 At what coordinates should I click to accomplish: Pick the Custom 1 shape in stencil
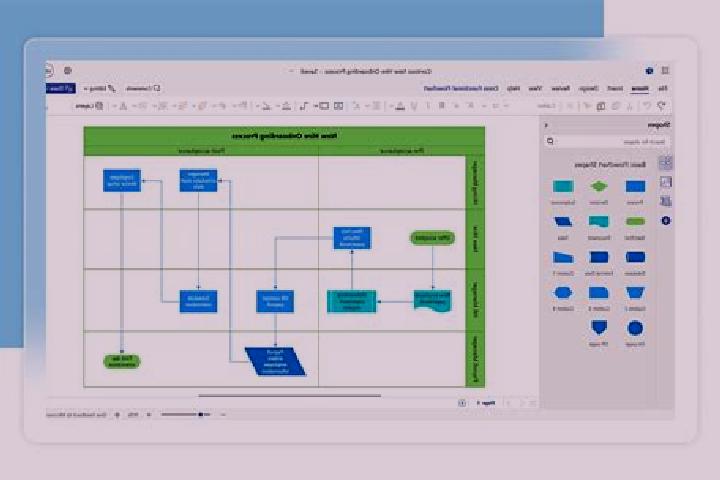563,257
